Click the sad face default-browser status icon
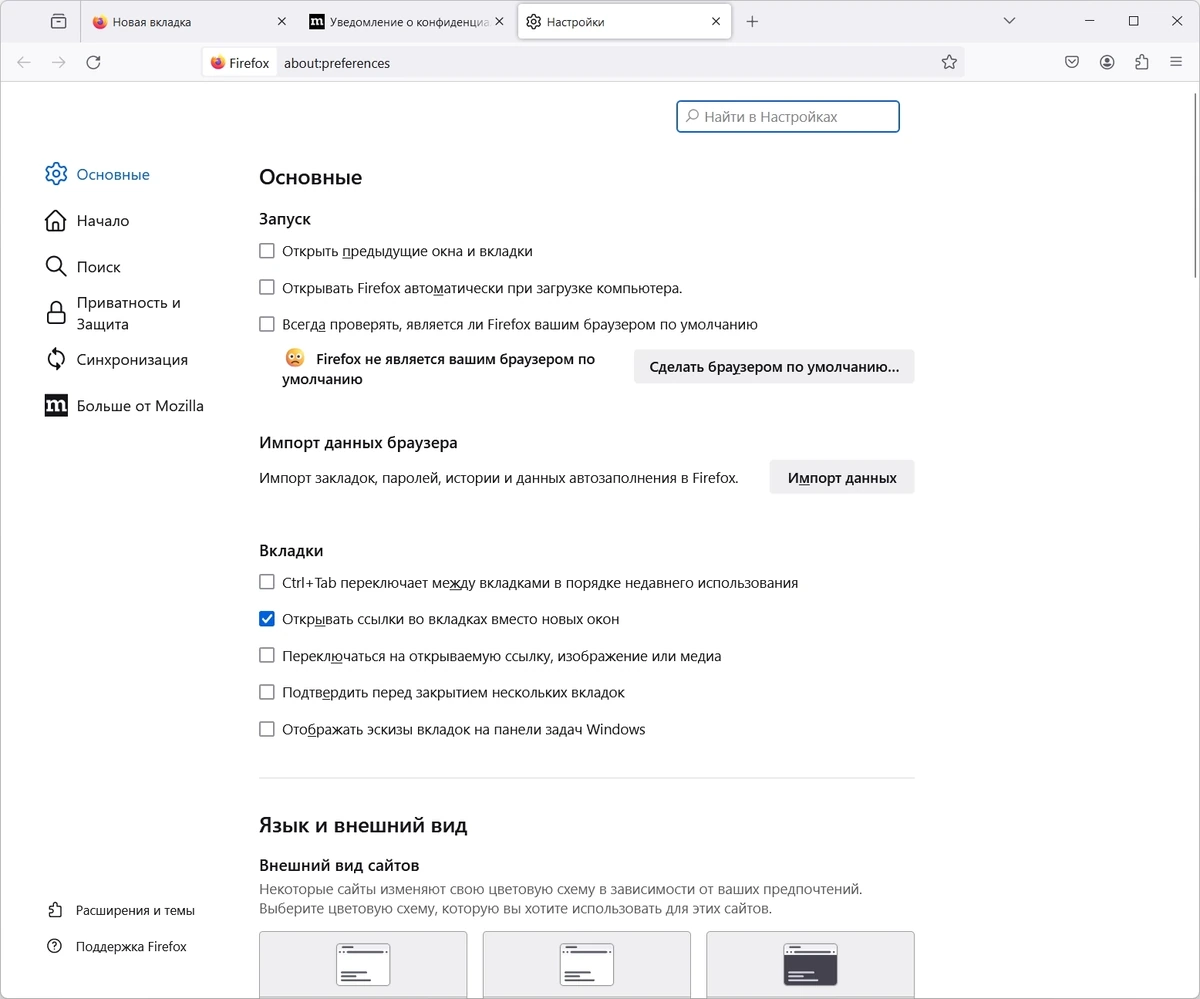This screenshot has width=1200, height=999. (x=295, y=358)
